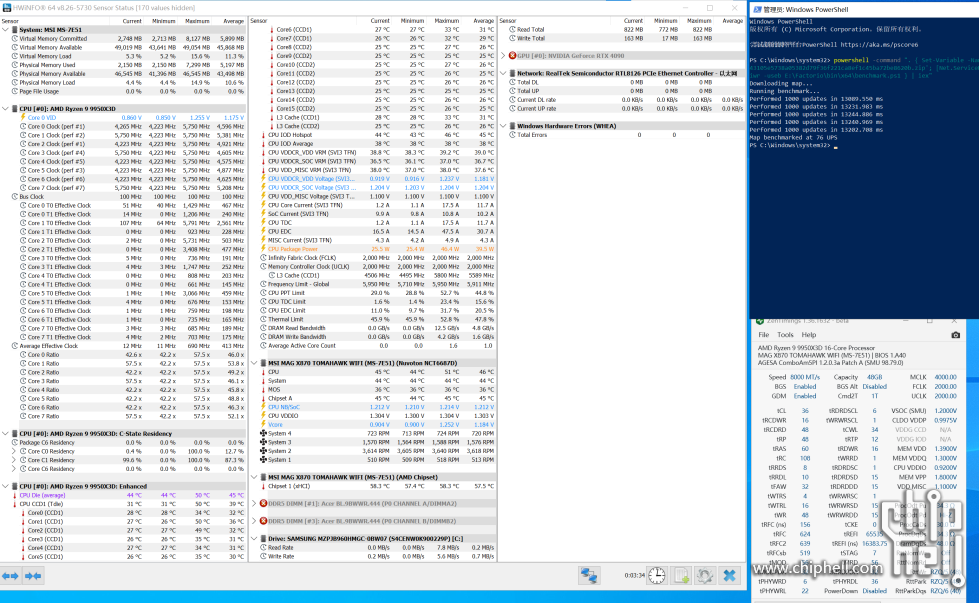Image resolution: width=979 pixels, height=603 pixels.
Task: Click the icon of Windows Hardware Errors (WHEA) group
Action: pyautogui.click(x=513, y=125)
